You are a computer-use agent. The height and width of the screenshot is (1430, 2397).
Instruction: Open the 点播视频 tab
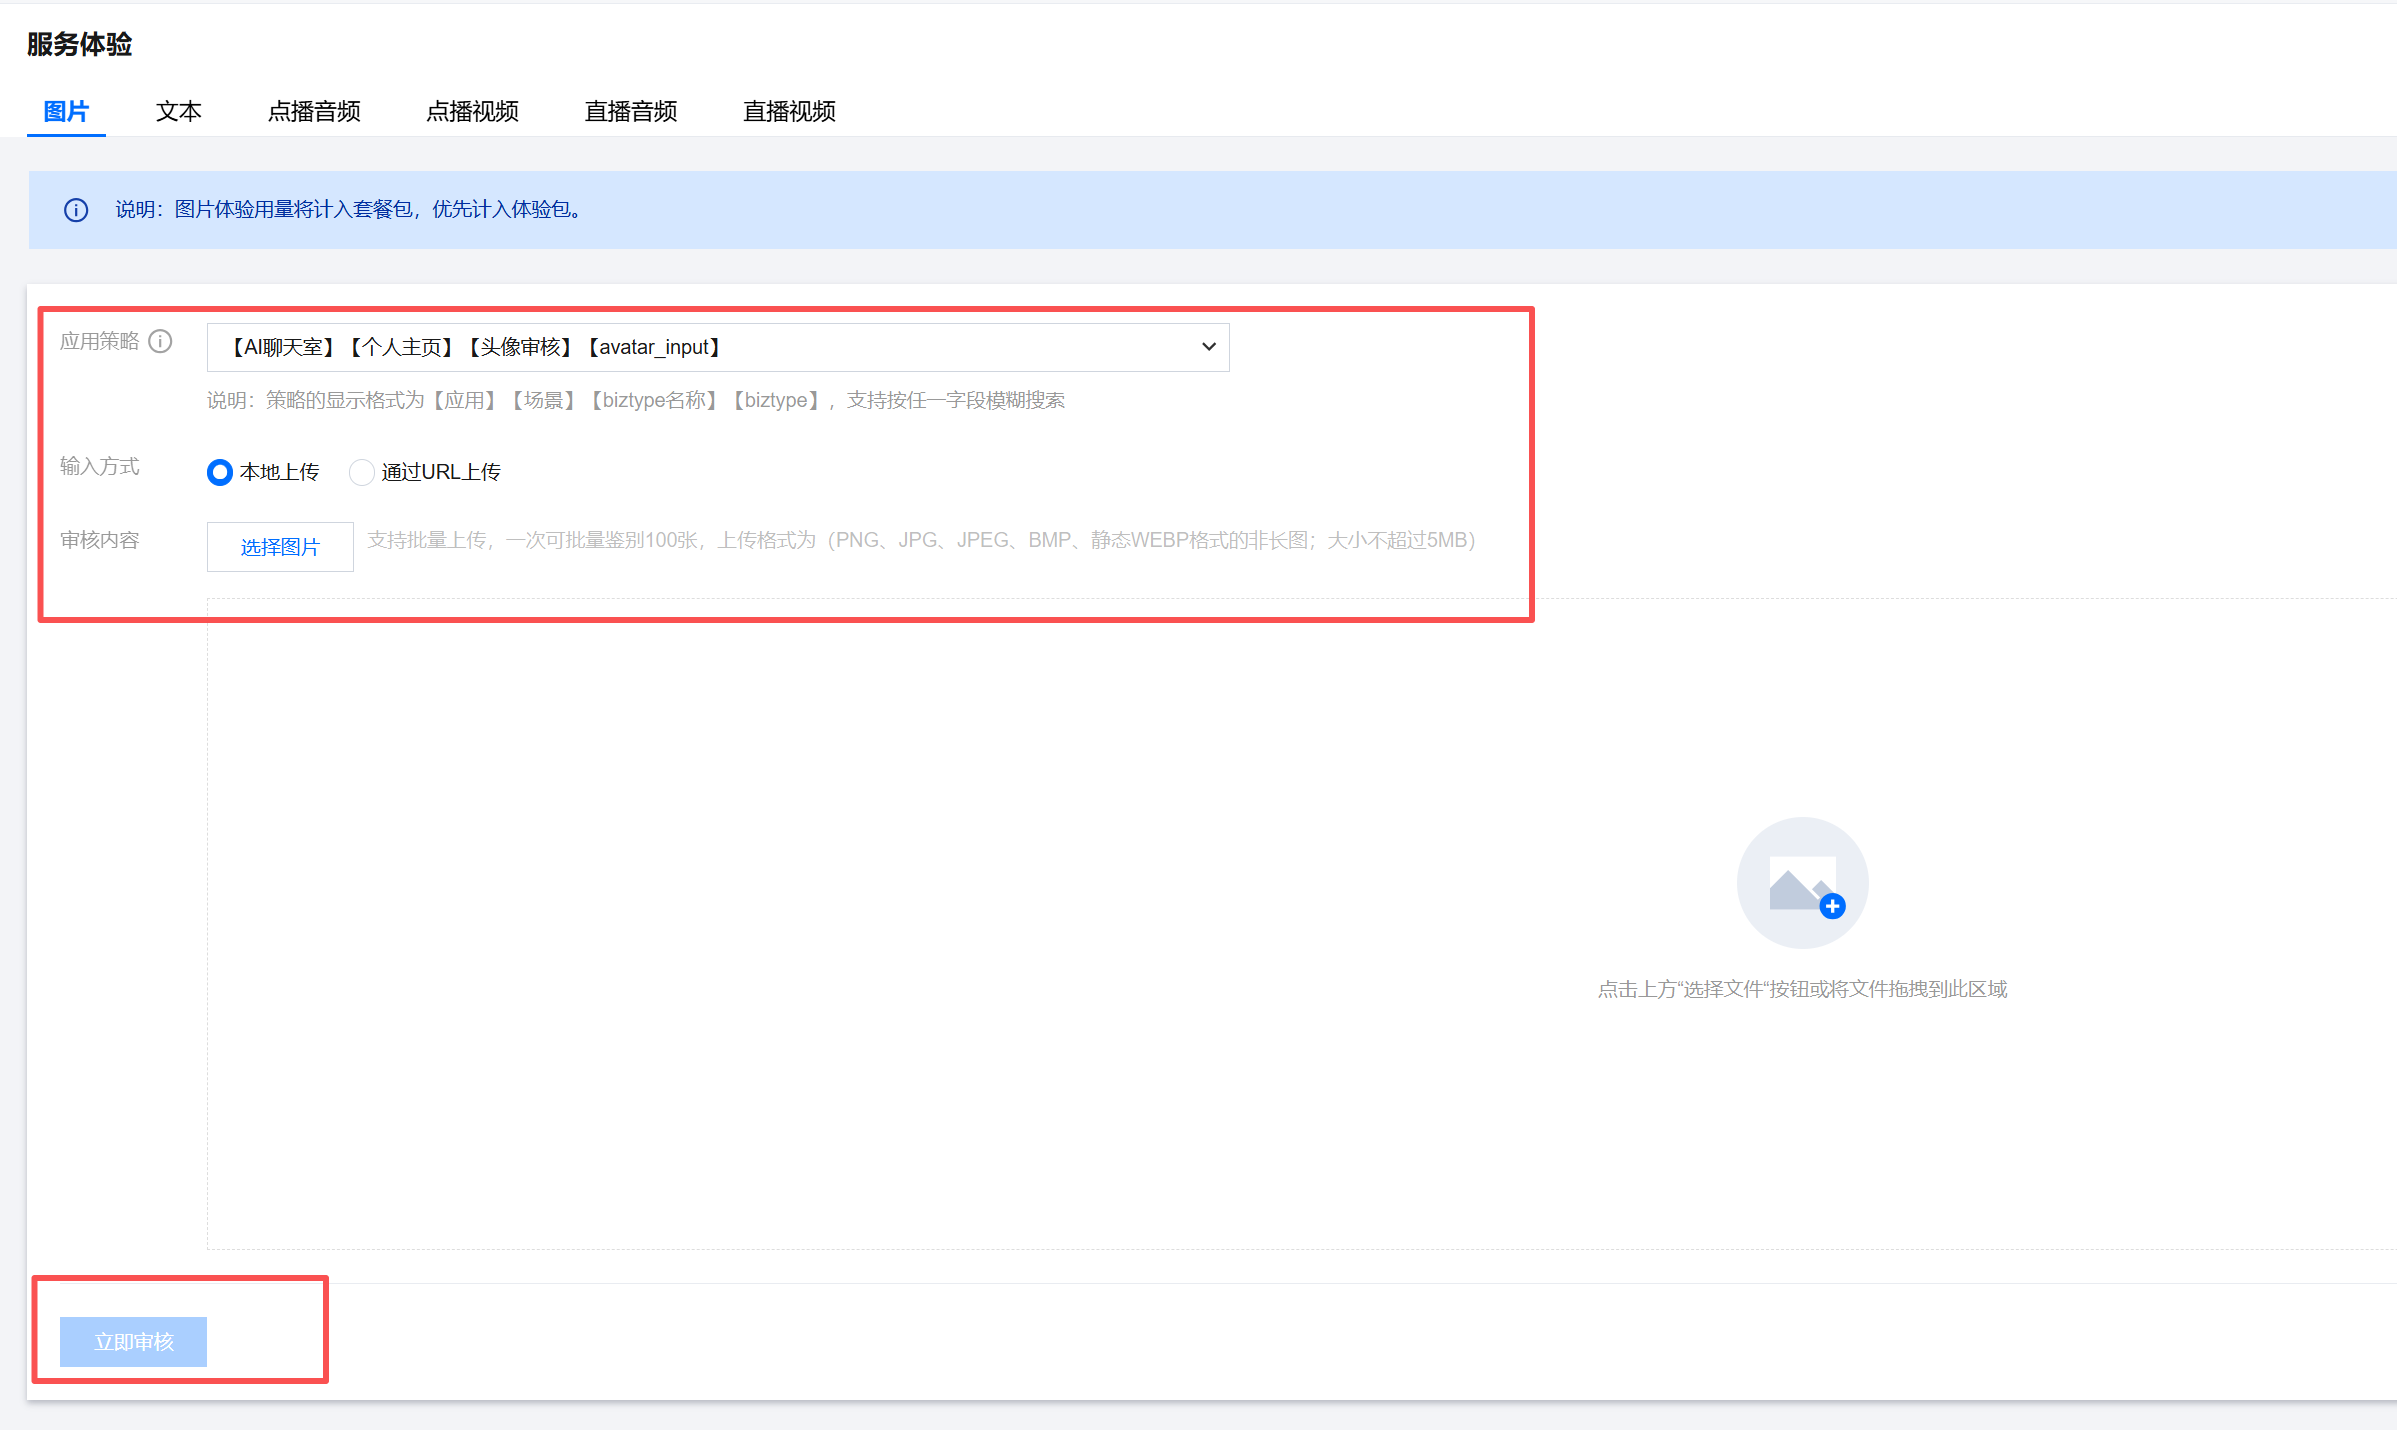click(472, 111)
